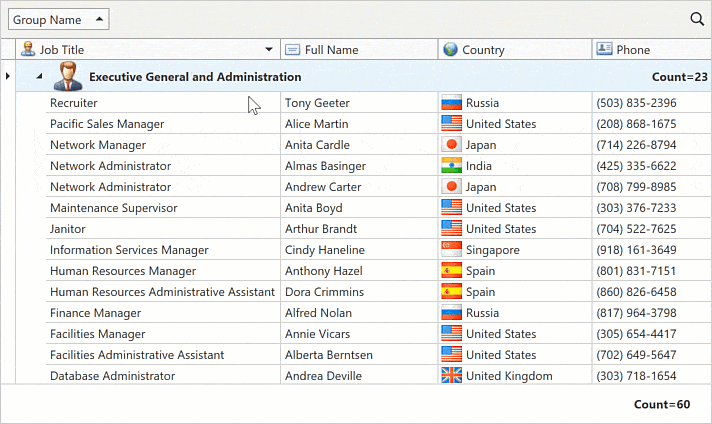The image size is (712, 424).
Task: Click the Japan flag in Andrew Carter row
Action: (451, 187)
